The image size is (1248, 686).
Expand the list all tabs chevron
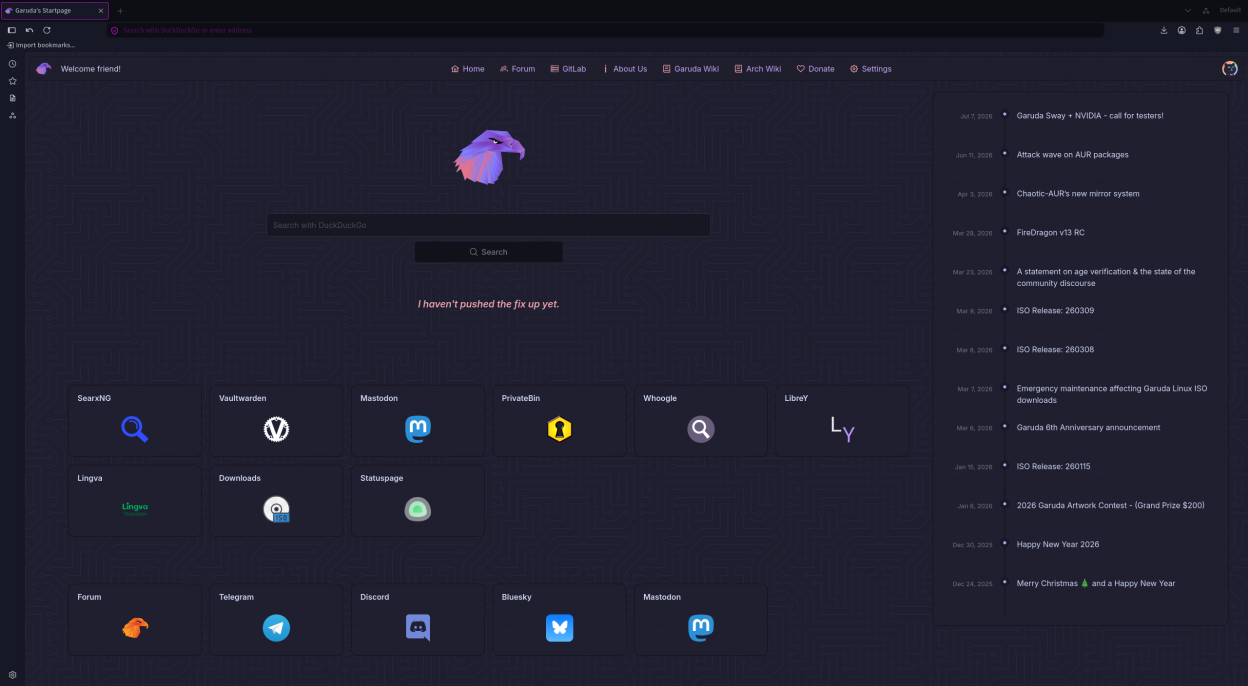coord(1188,10)
